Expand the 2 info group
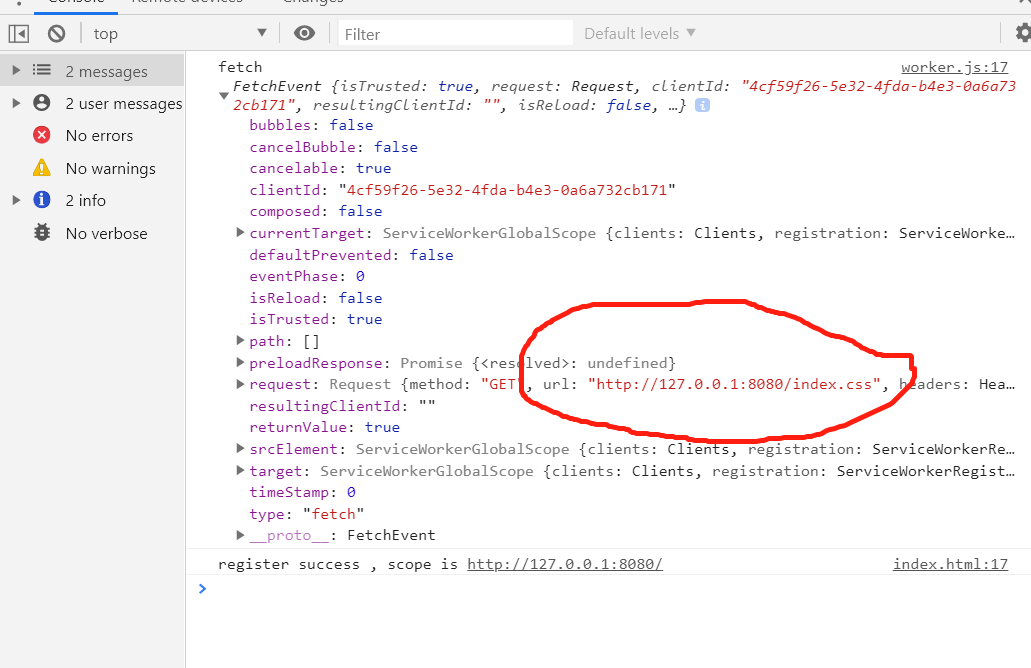 click(17, 200)
